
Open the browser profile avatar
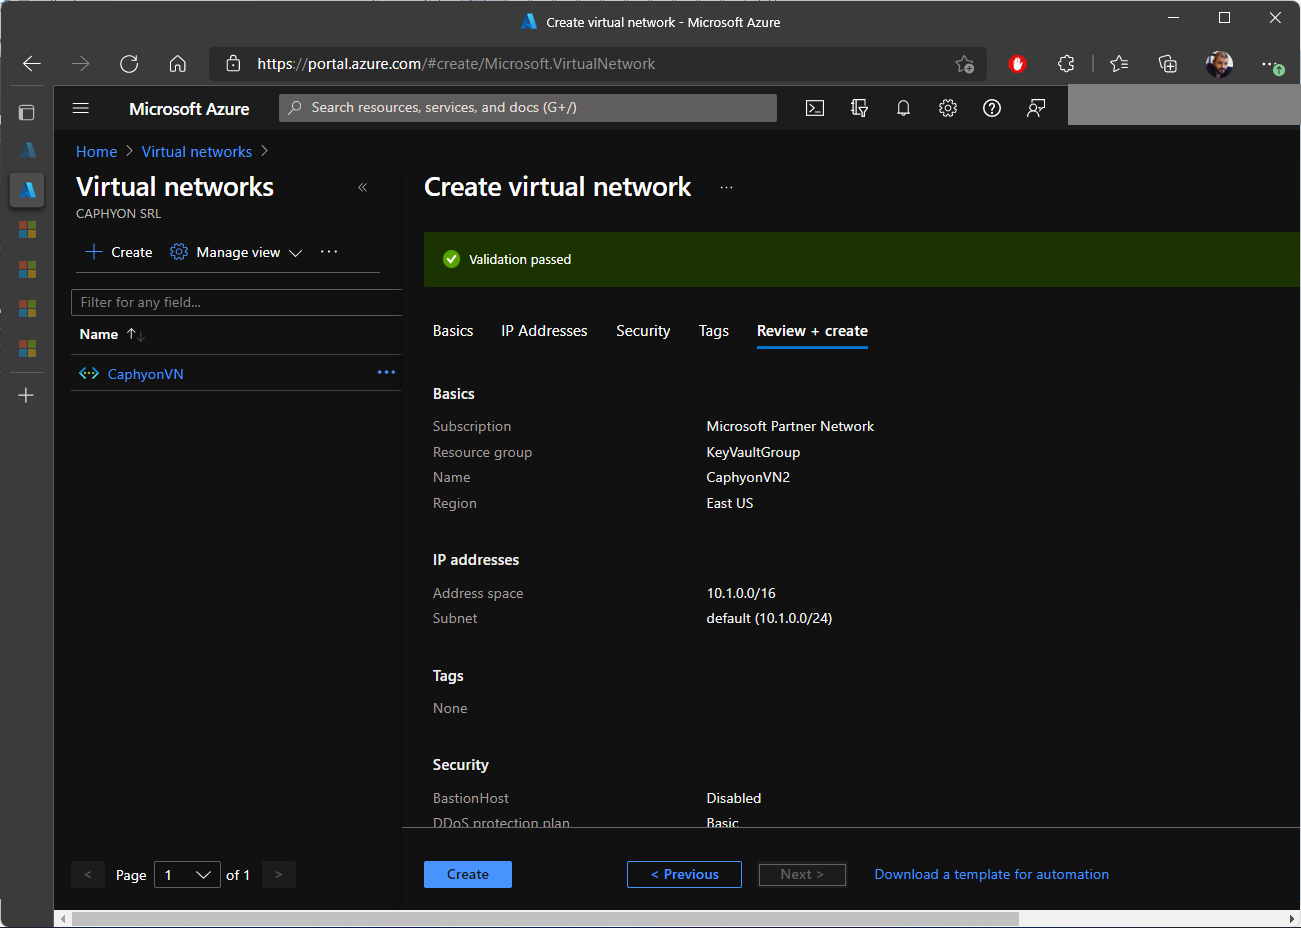click(x=1219, y=64)
